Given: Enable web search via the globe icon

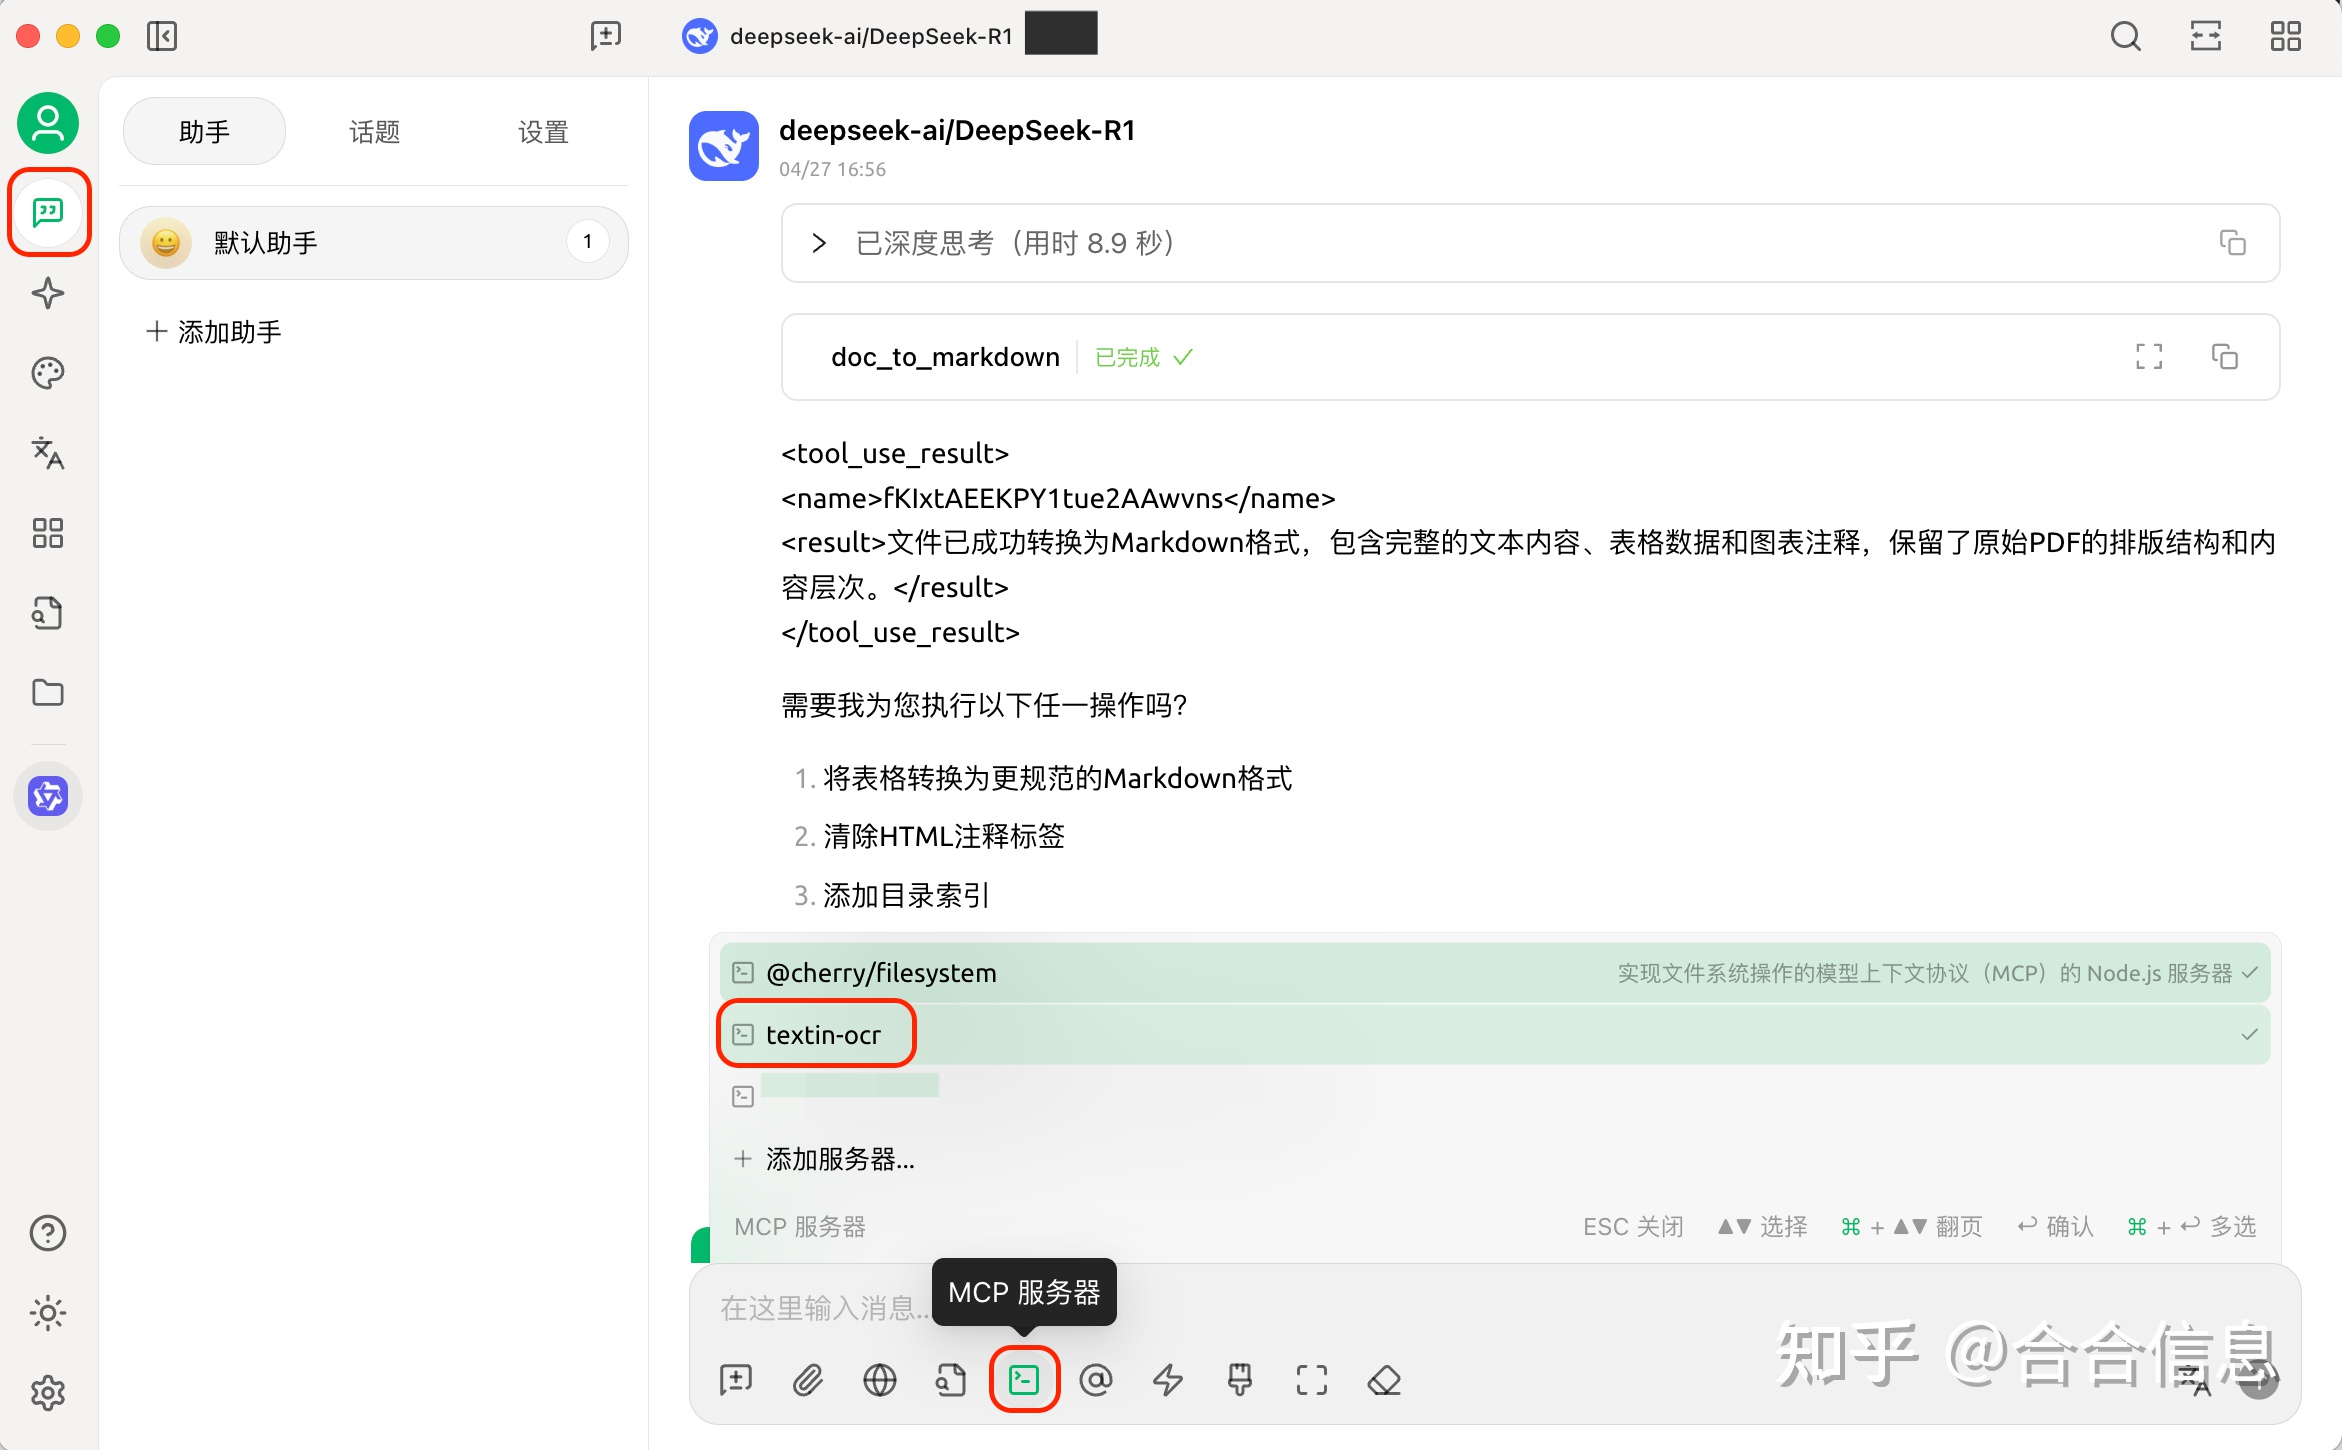Looking at the screenshot, I should [879, 1380].
